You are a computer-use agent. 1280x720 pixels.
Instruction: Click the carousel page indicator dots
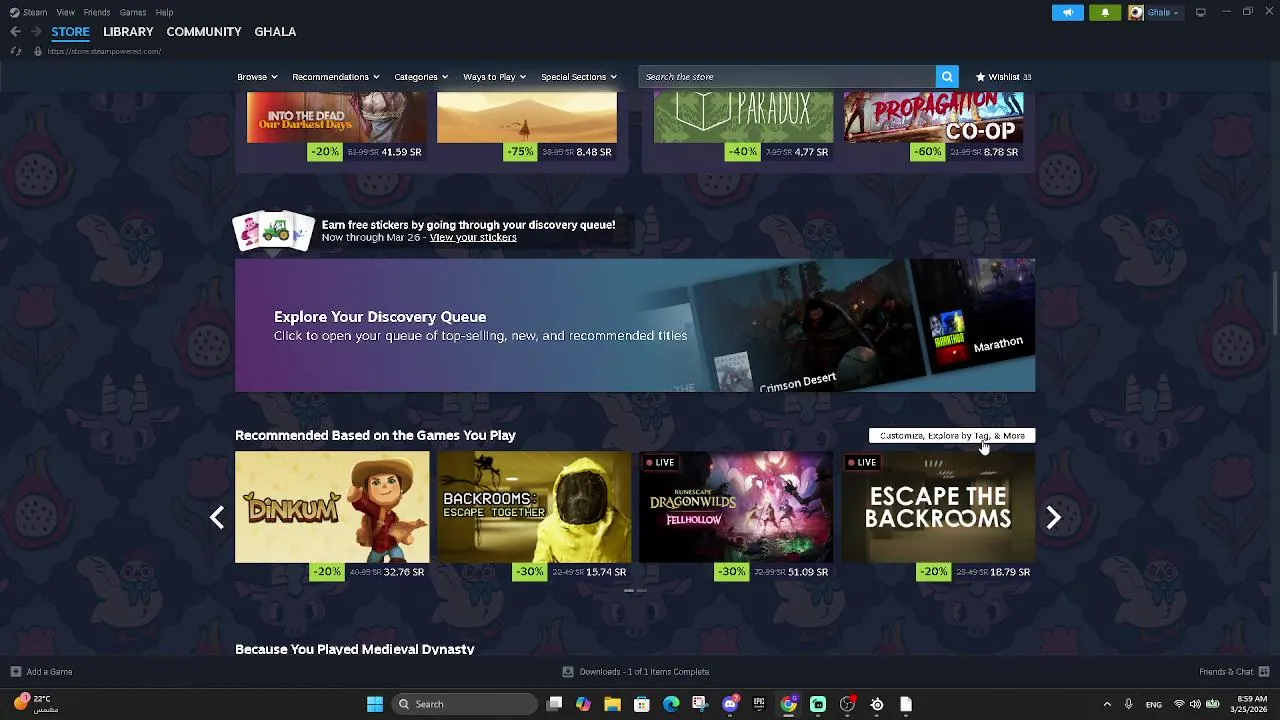pyautogui.click(x=635, y=591)
